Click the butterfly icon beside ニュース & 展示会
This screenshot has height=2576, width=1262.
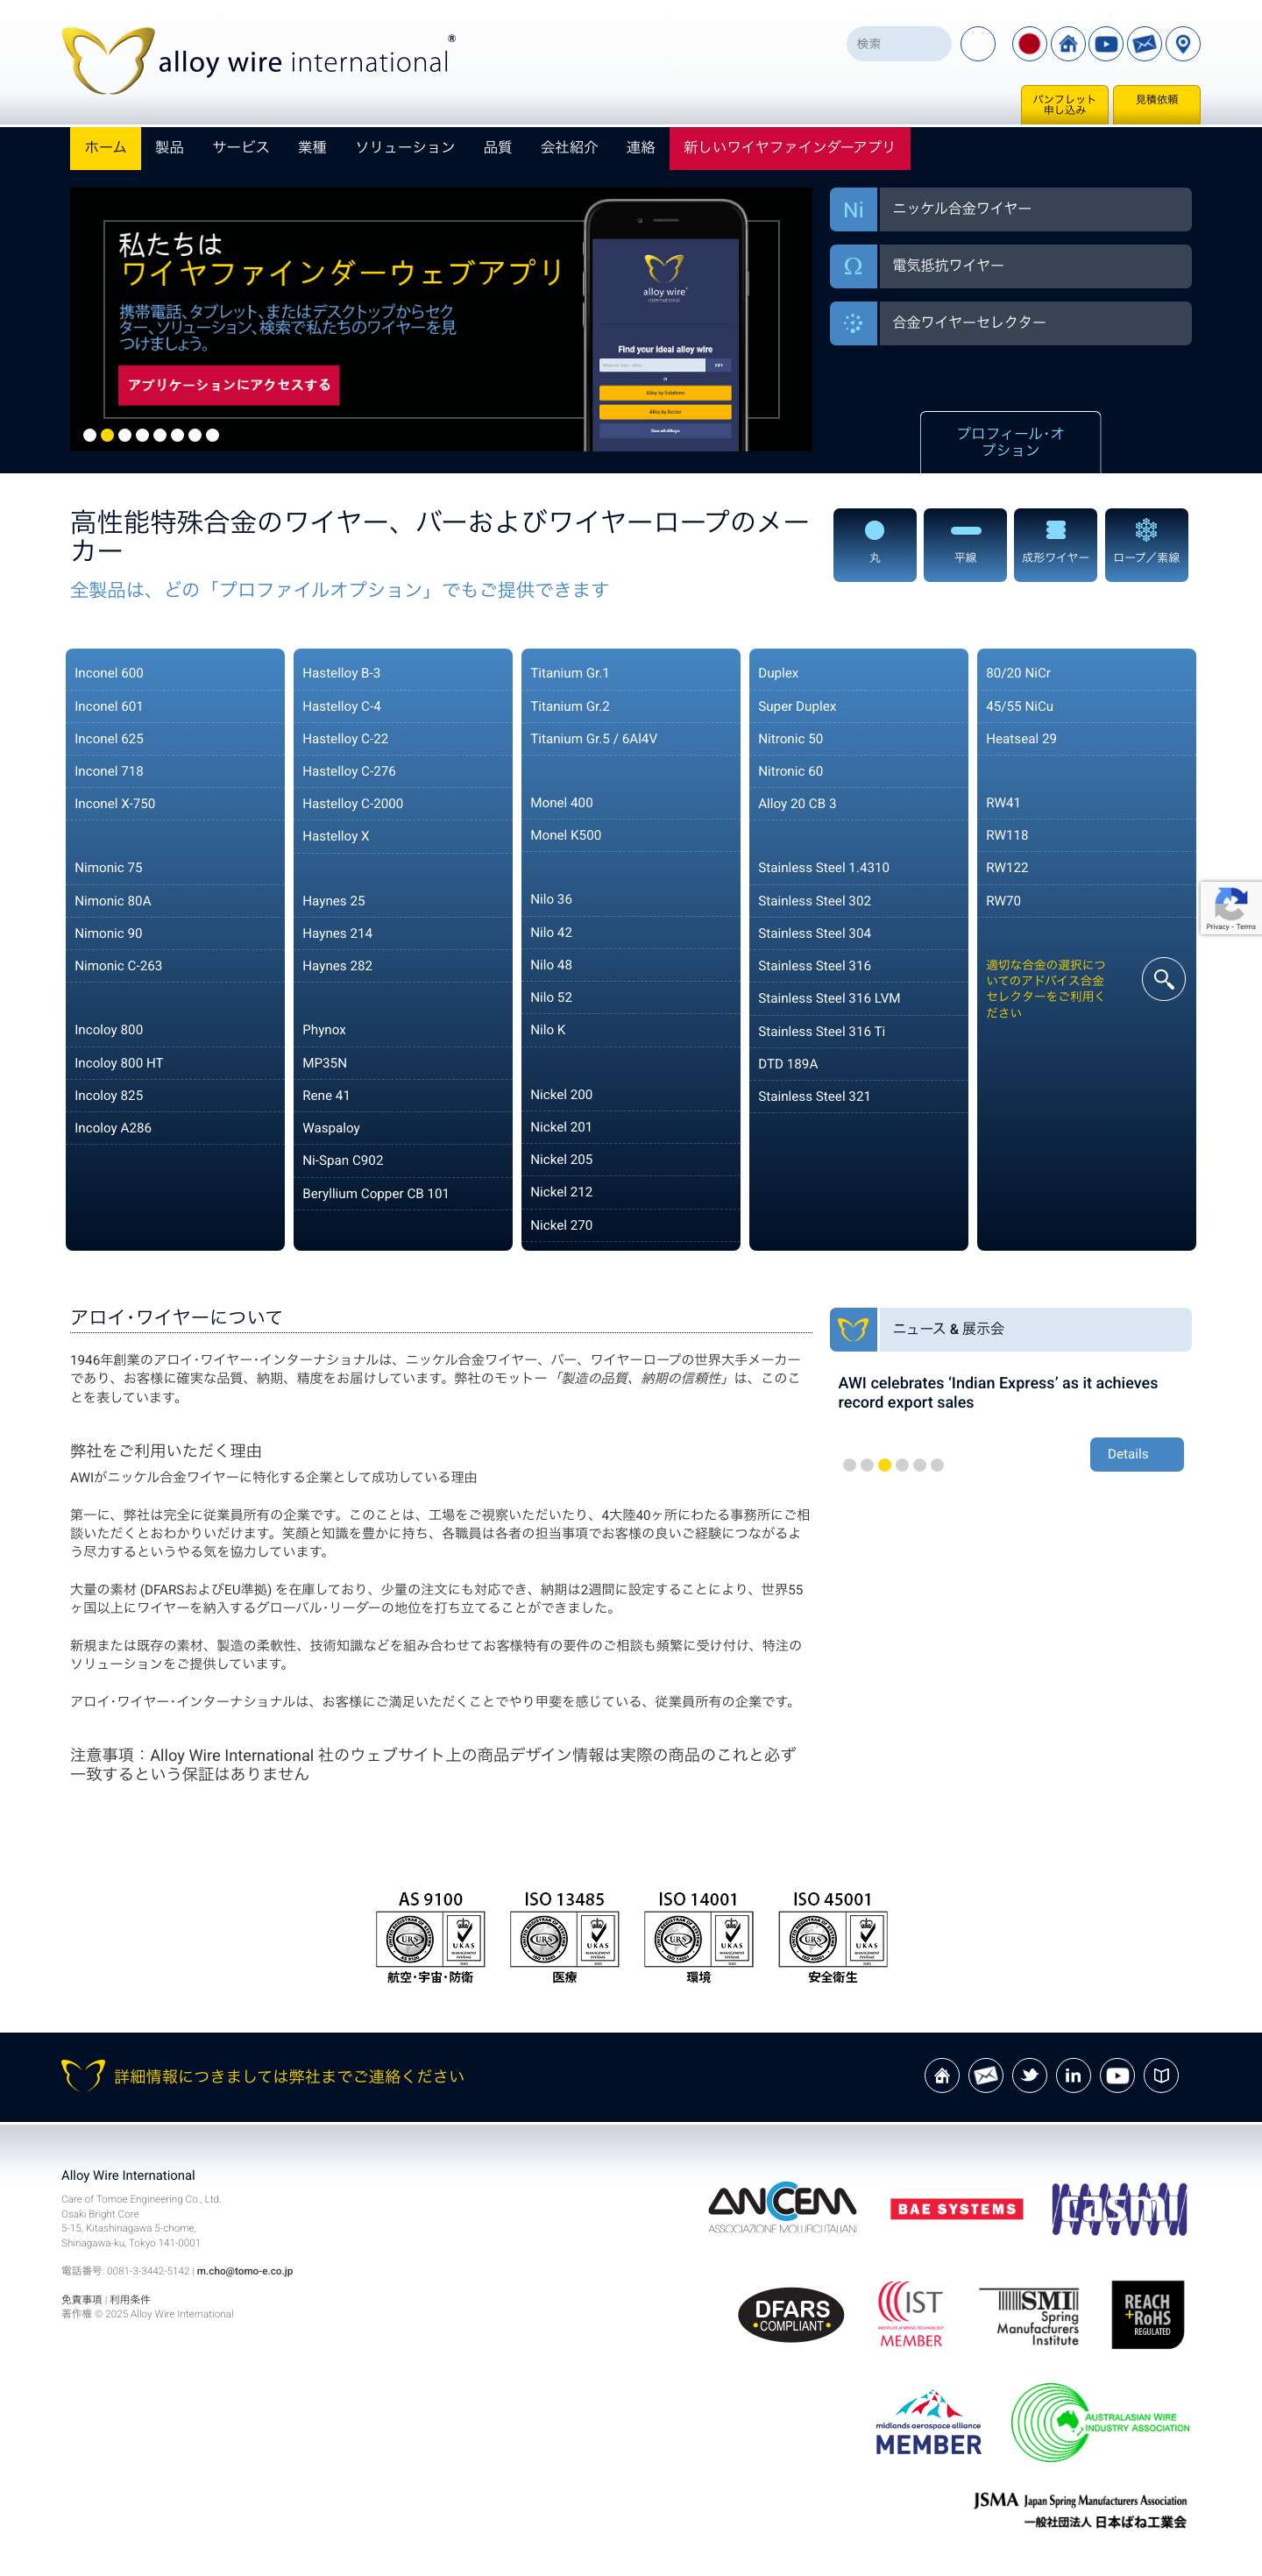point(853,1329)
